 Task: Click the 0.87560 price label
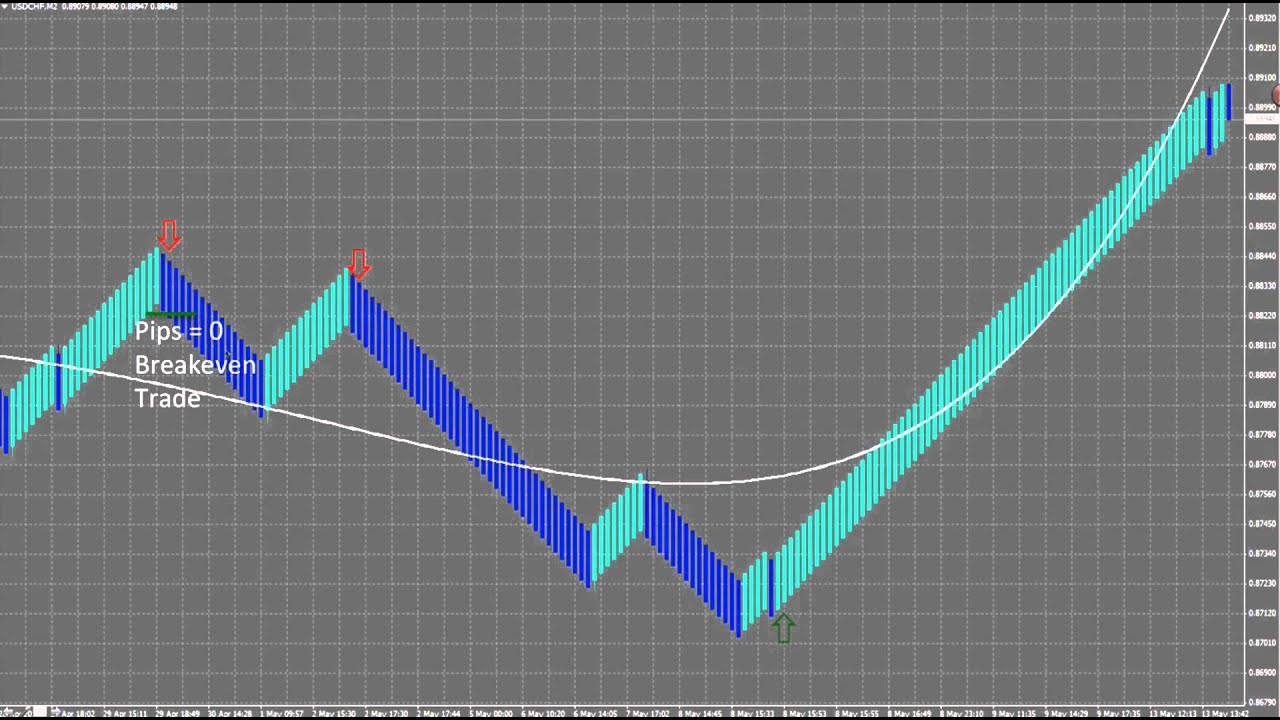pos(1263,494)
